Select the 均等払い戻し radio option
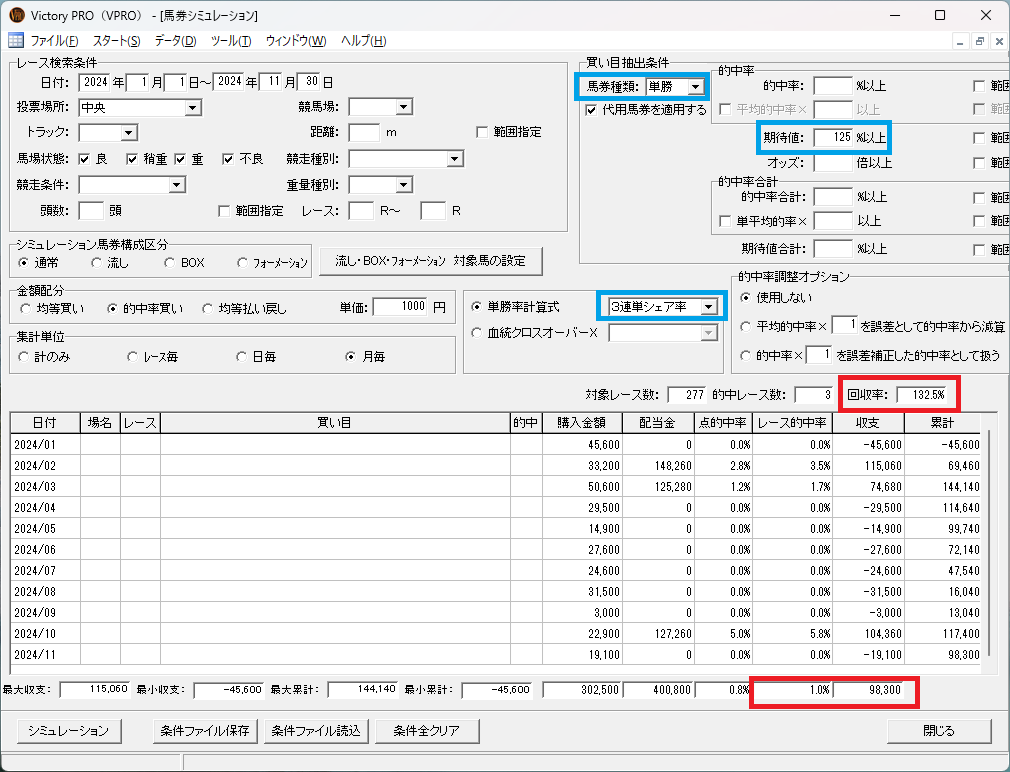The height and width of the screenshot is (772, 1010). 207,308
